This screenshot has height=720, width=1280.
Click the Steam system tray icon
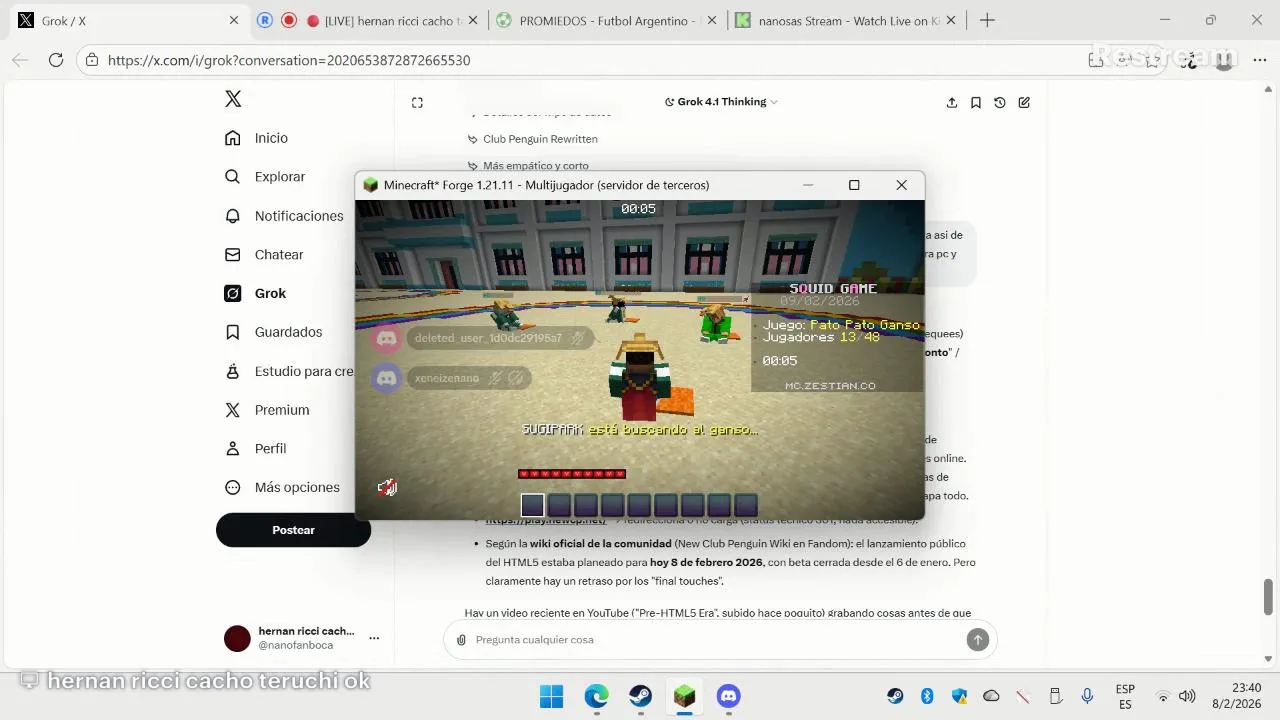coord(895,696)
